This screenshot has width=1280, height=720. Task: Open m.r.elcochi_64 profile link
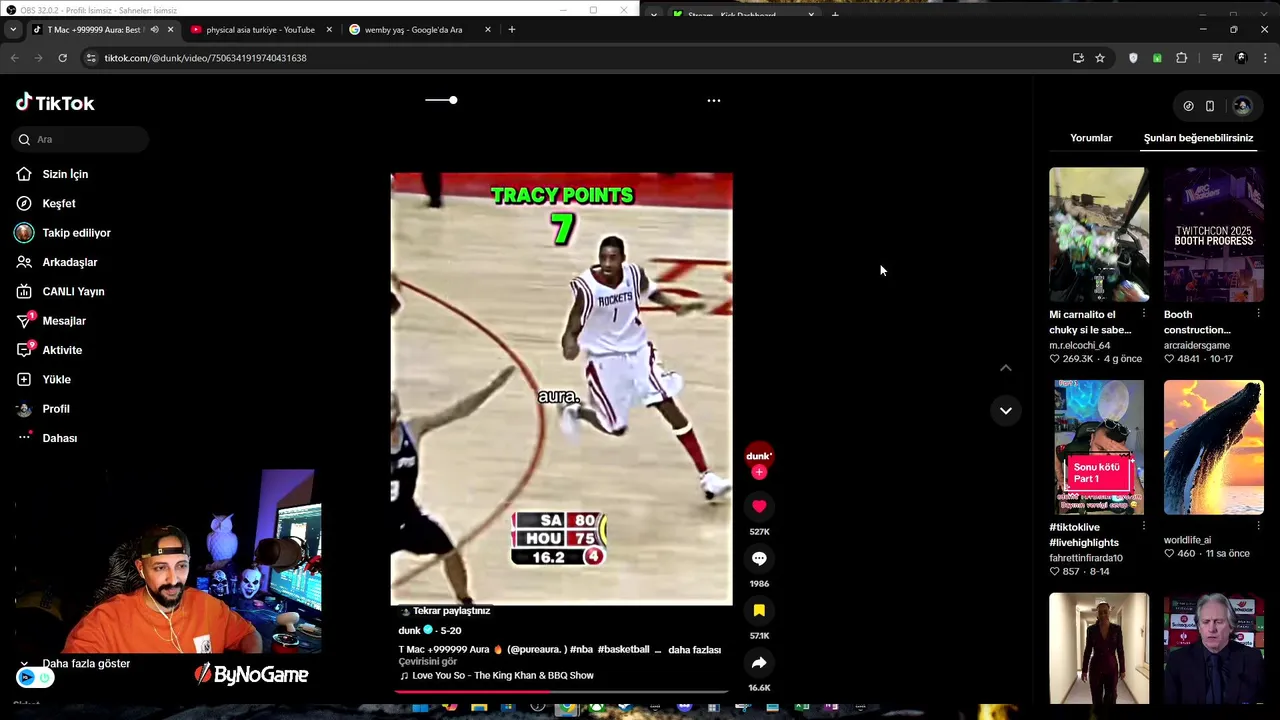[1080, 345]
